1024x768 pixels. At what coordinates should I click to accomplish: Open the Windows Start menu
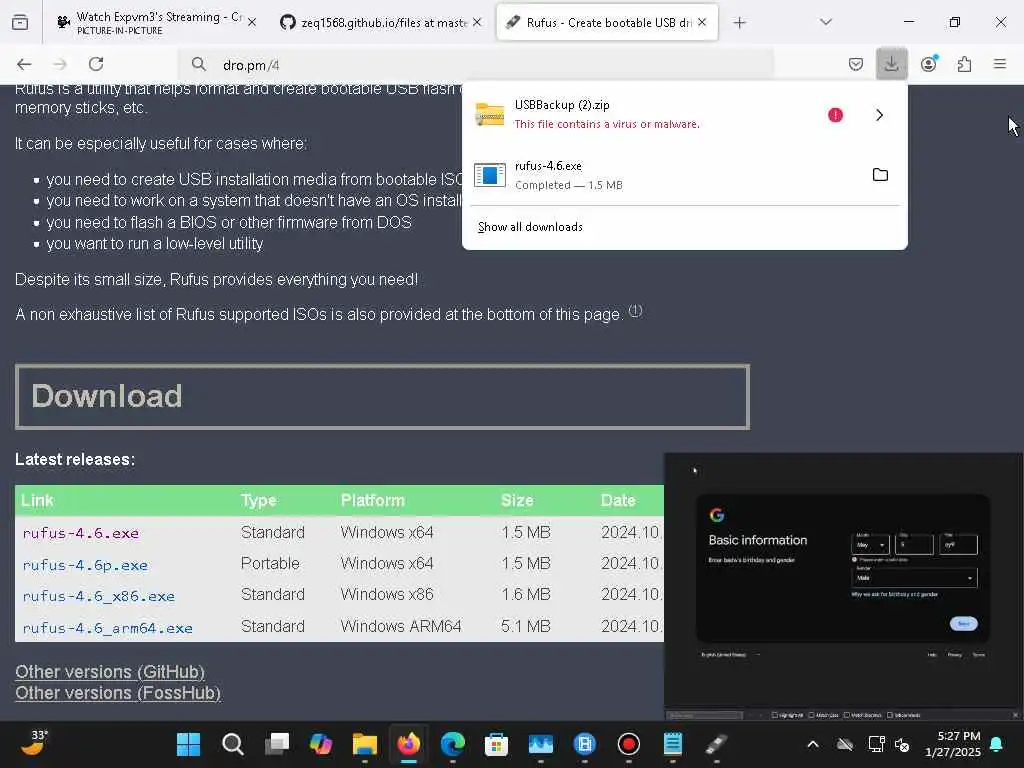coord(189,744)
